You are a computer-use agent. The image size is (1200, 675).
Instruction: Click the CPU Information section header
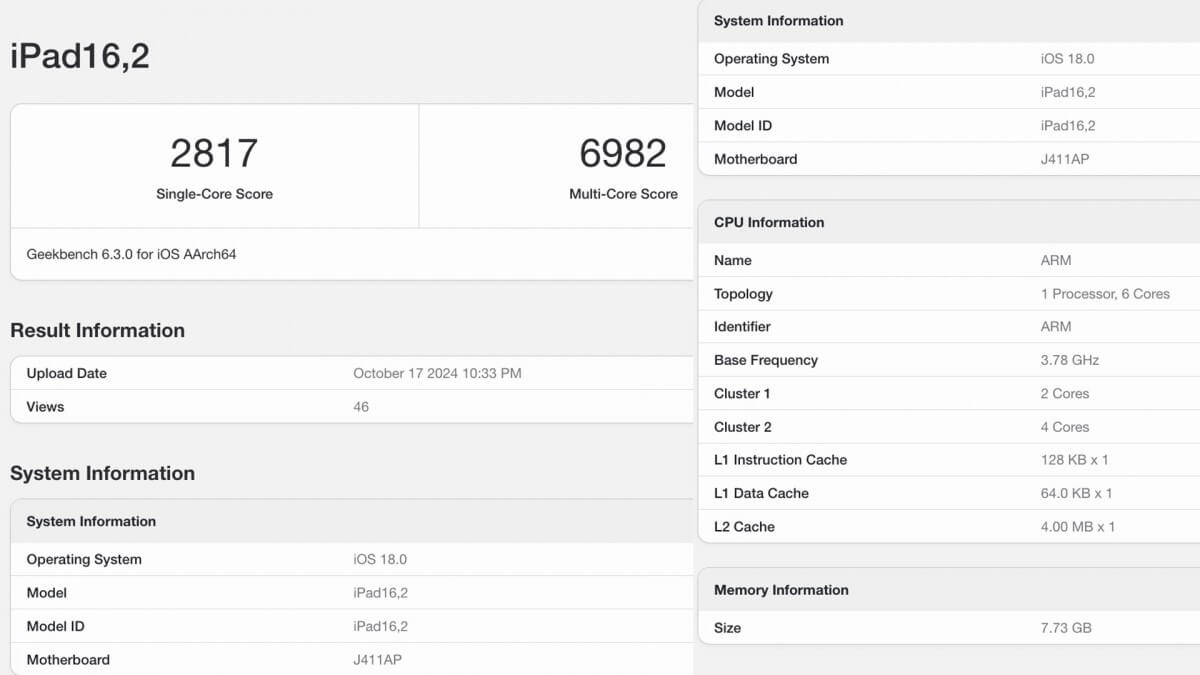[769, 222]
